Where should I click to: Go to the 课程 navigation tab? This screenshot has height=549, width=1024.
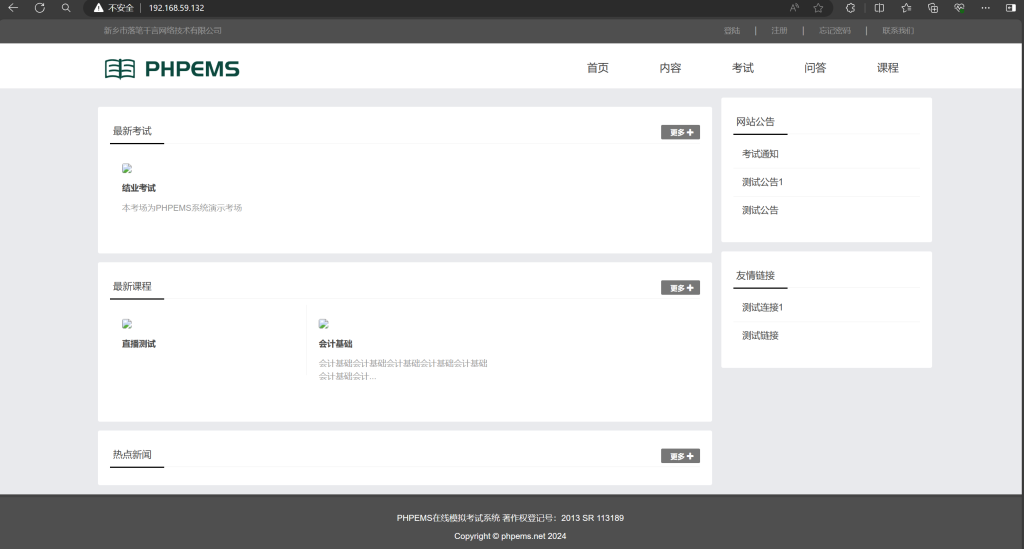[x=887, y=68]
